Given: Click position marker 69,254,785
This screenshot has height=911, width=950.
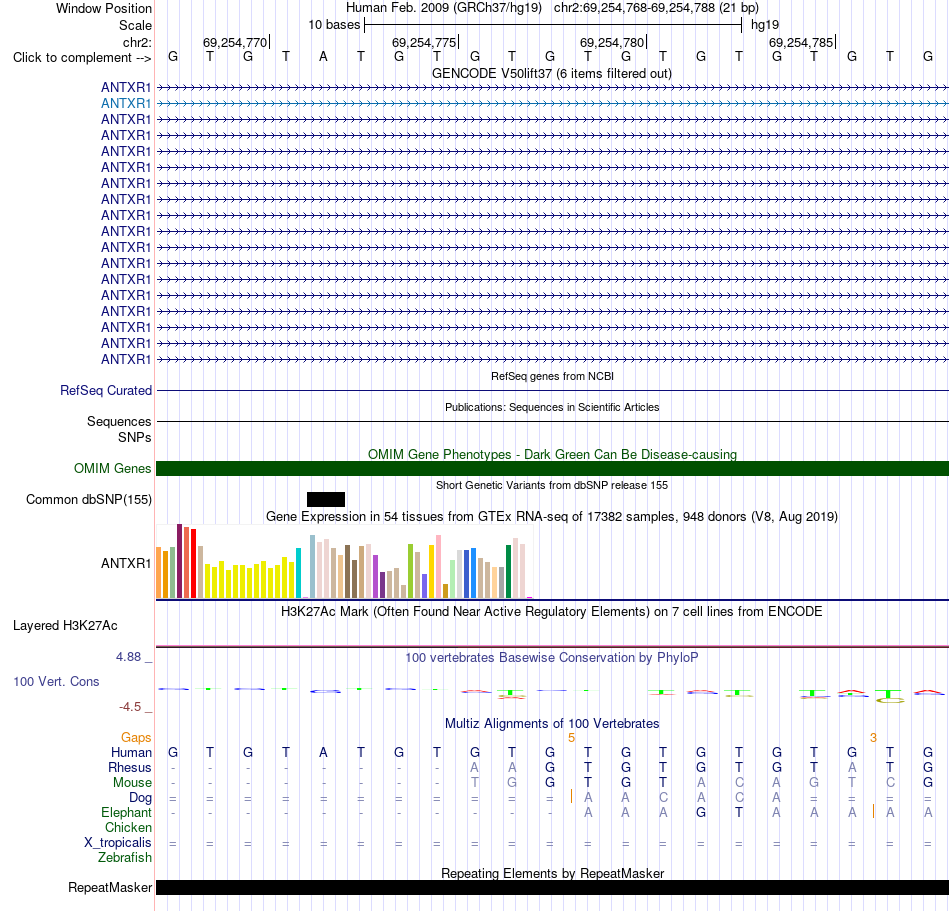Looking at the screenshot, I should 801,42.
